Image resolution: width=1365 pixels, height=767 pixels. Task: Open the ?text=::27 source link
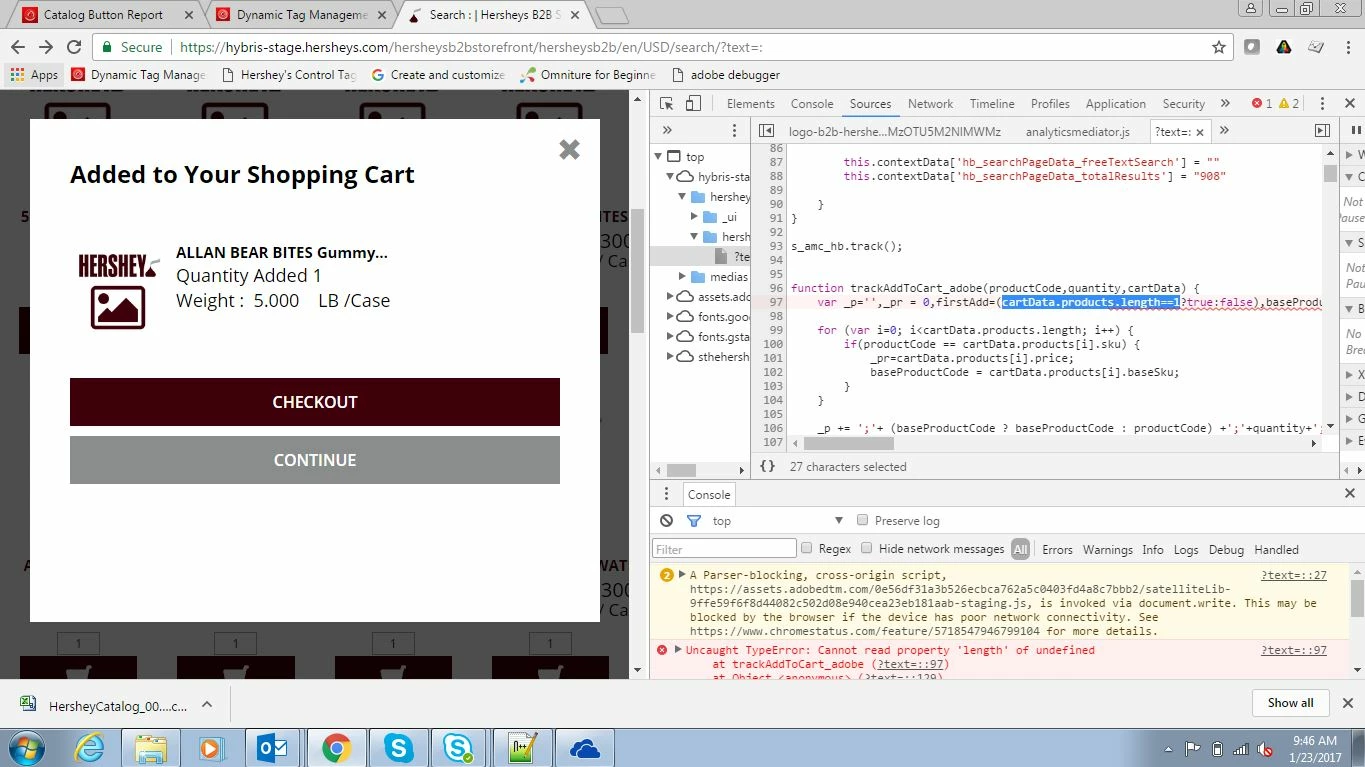pyautogui.click(x=1294, y=575)
